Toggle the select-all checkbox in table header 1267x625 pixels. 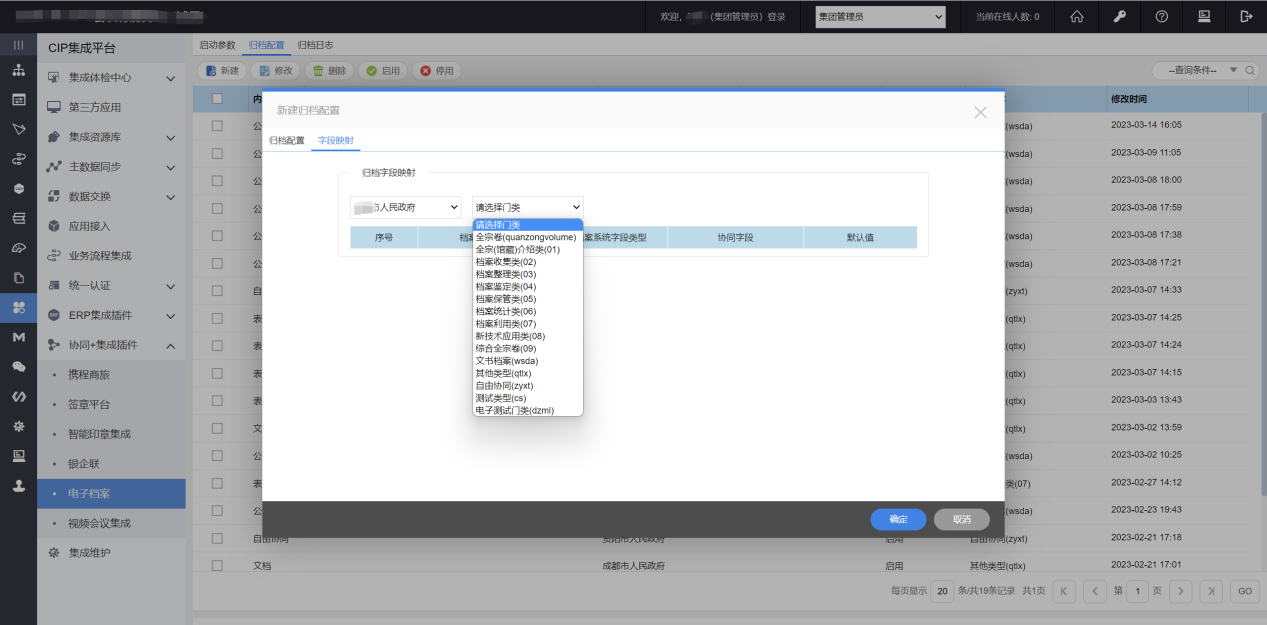point(217,99)
